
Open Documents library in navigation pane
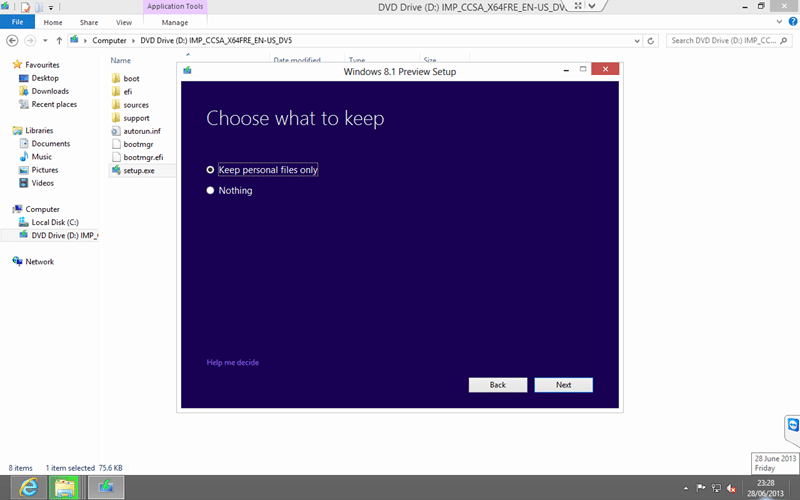51,144
